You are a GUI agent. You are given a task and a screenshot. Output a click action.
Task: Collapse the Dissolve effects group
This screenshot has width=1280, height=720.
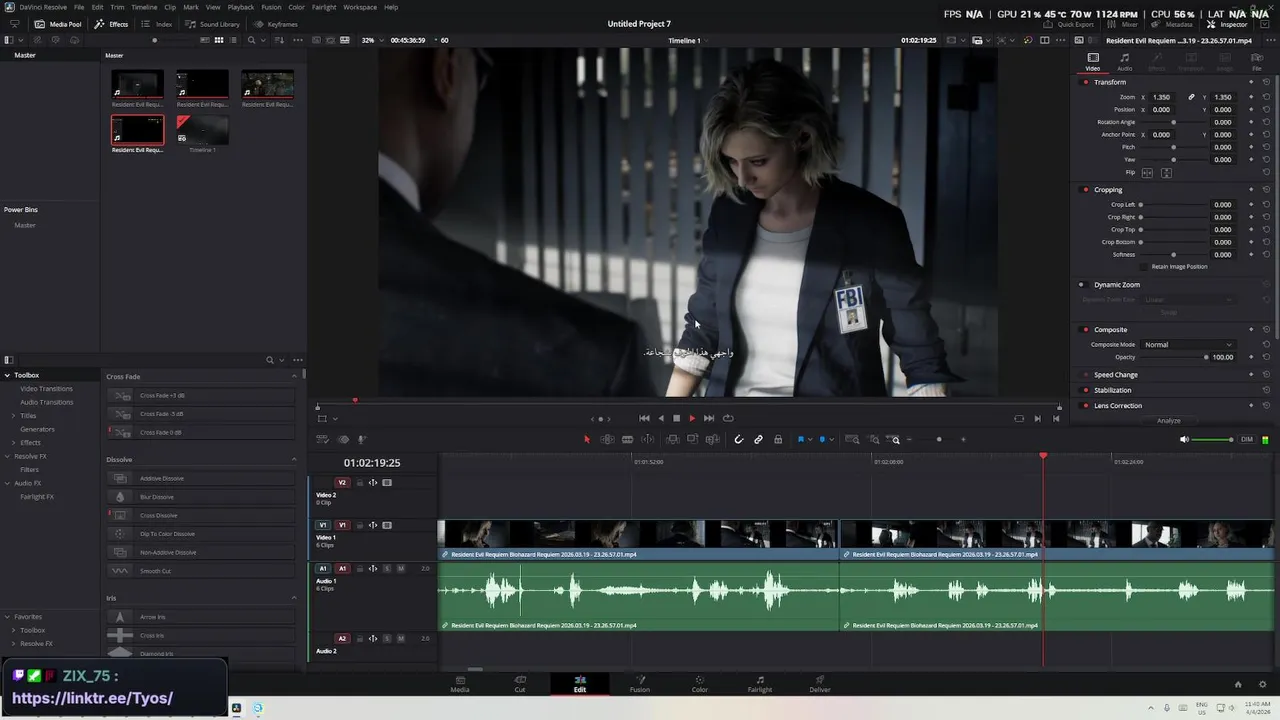tap(294, 459)
